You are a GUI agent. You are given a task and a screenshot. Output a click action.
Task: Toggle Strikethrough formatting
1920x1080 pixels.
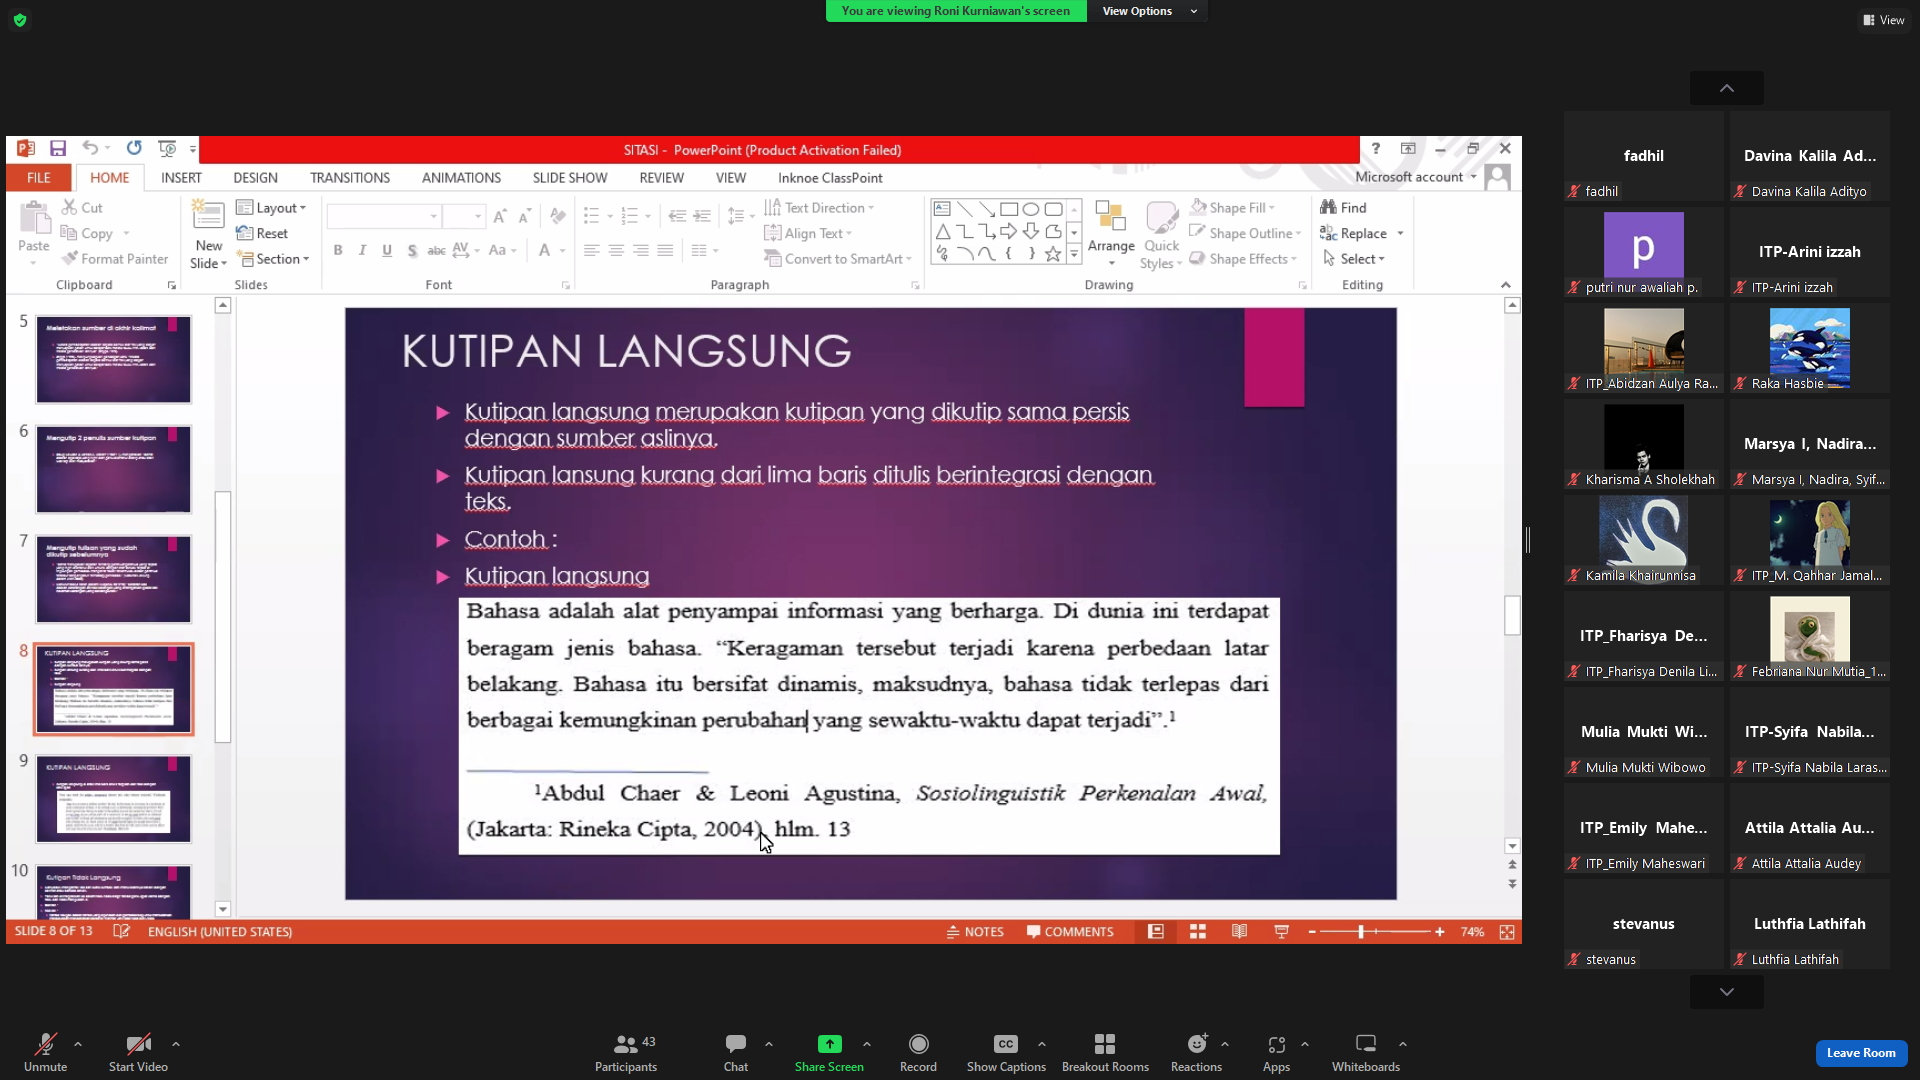tap(436, 250)
